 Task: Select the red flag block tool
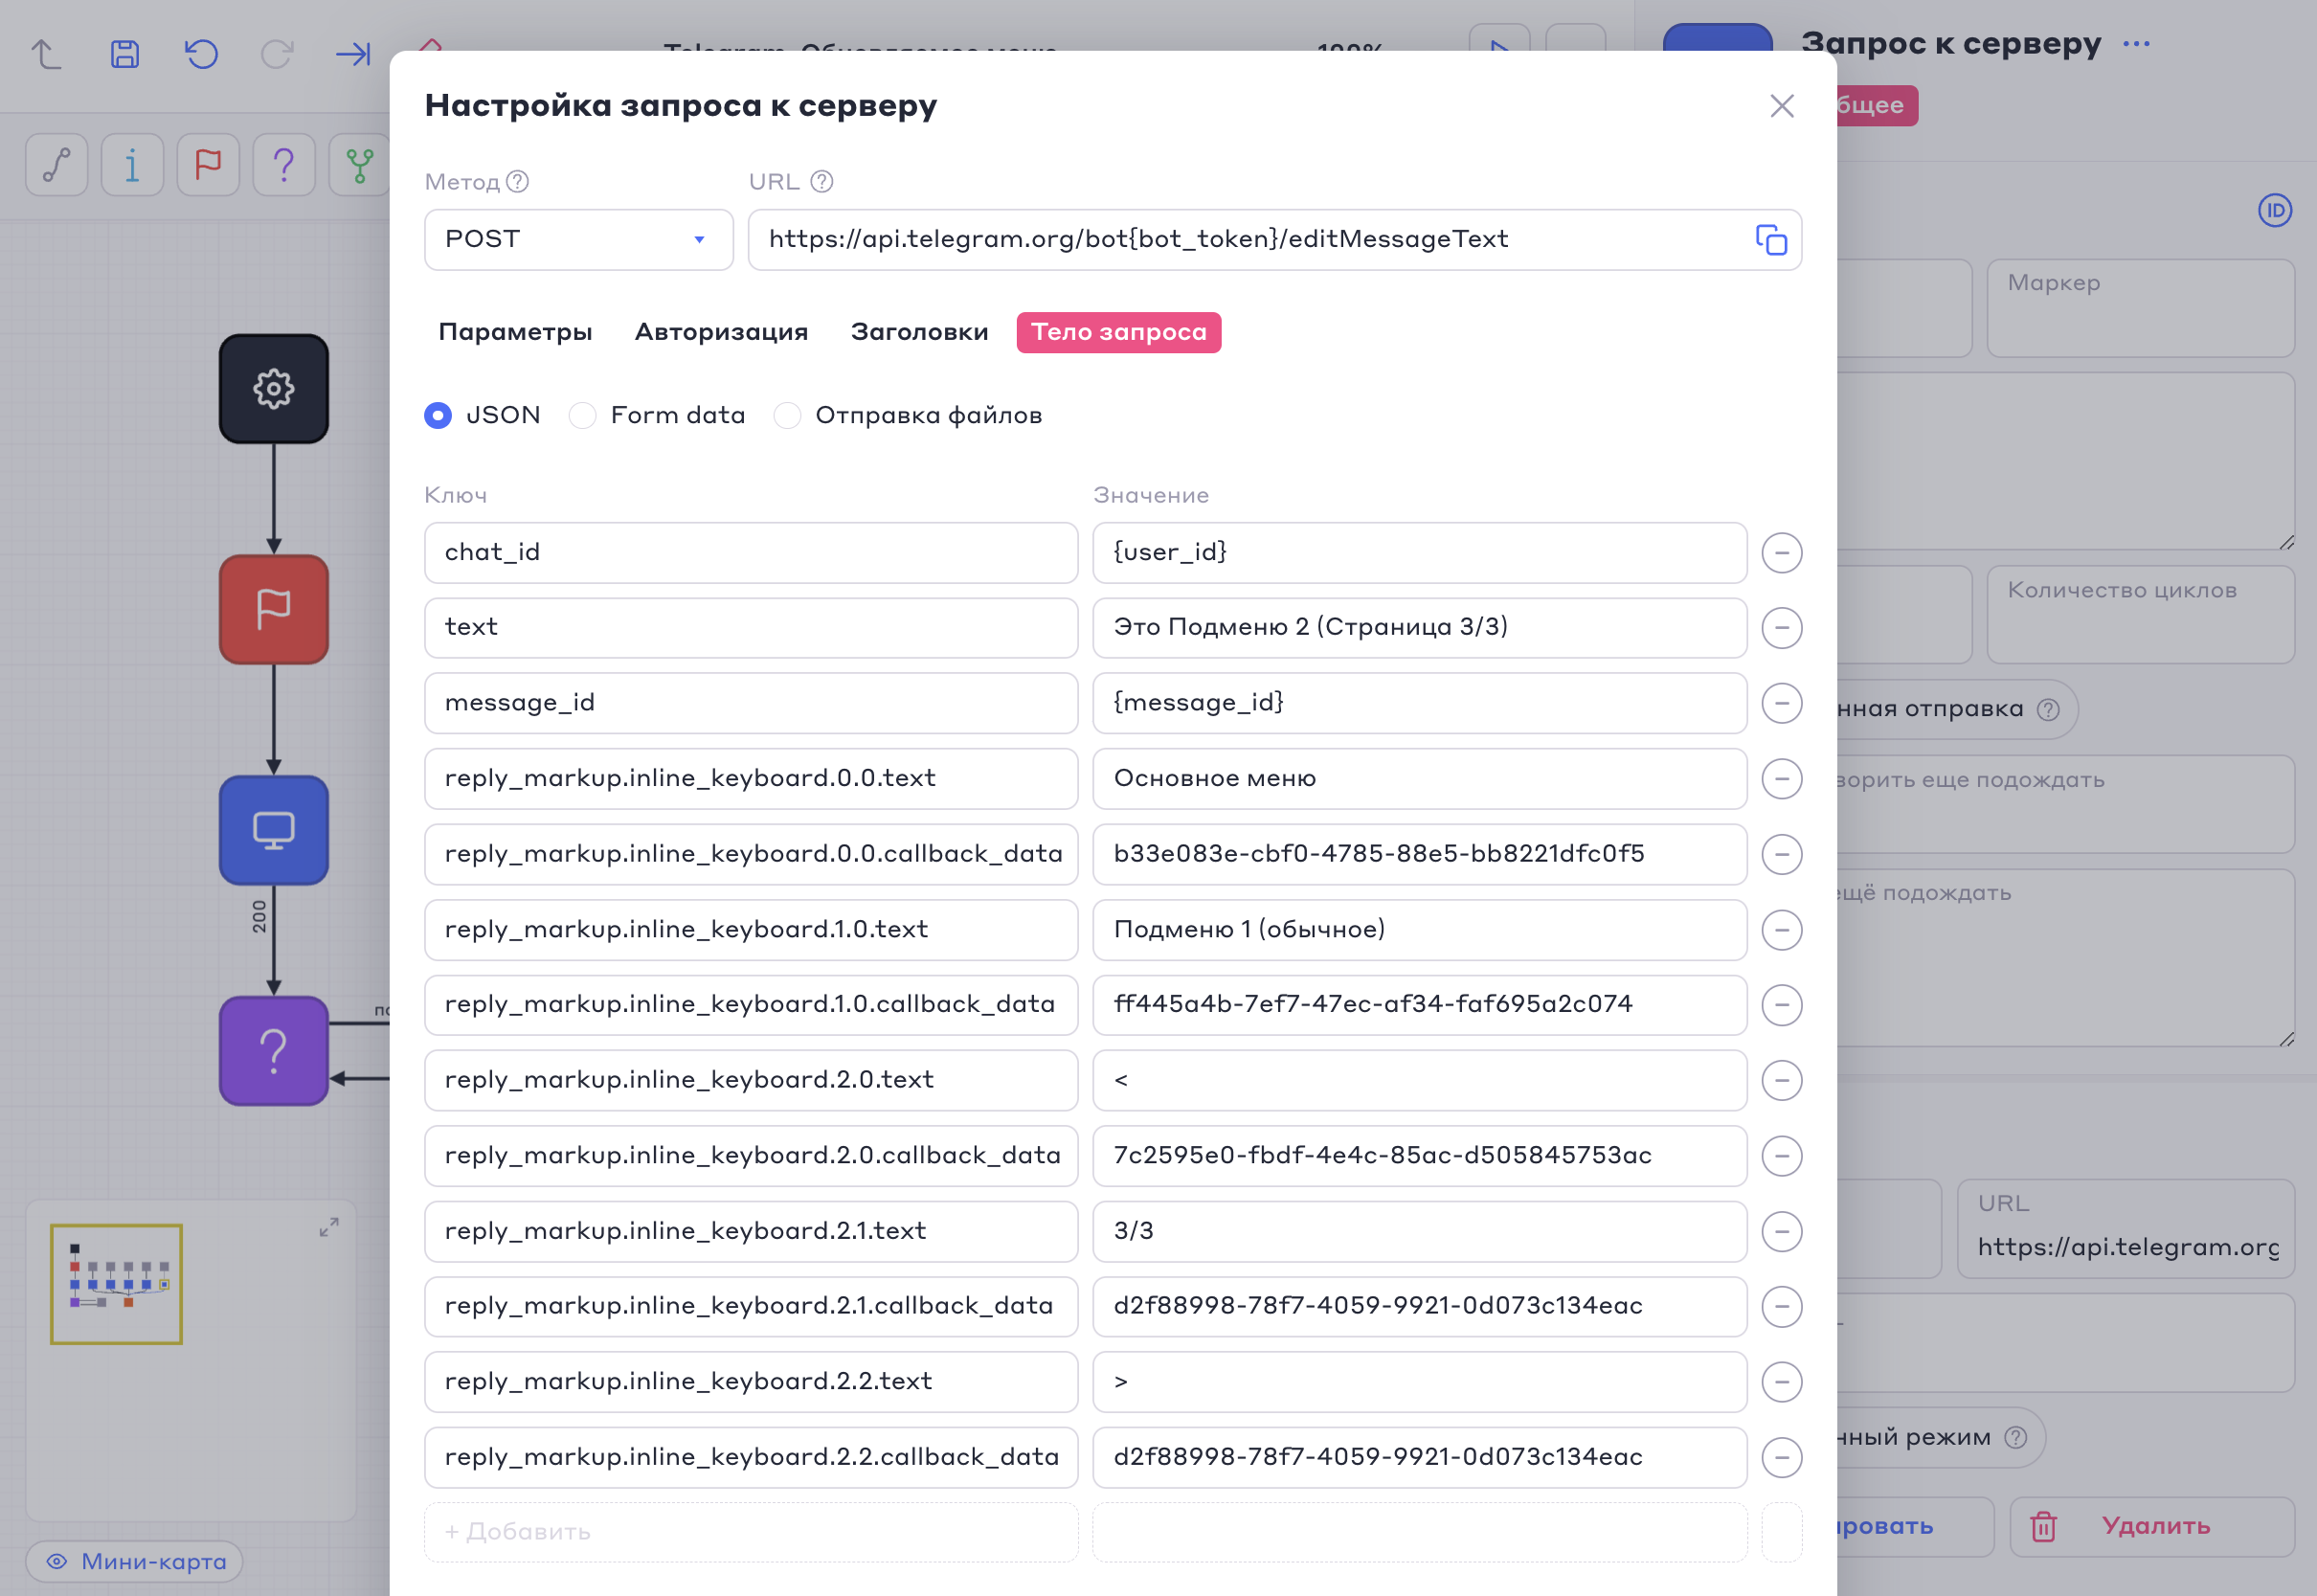208,164
